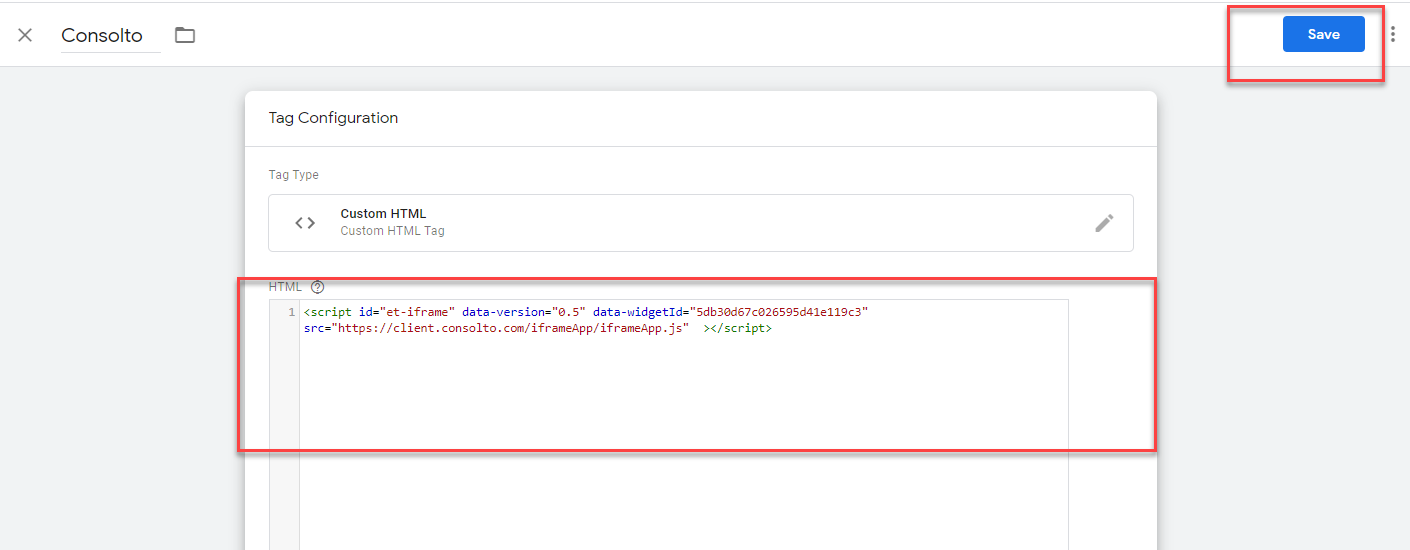The height and width of the screenshot is (550, 1410).
Task: Open the help icon next to the HTML label
Action: 318,287
